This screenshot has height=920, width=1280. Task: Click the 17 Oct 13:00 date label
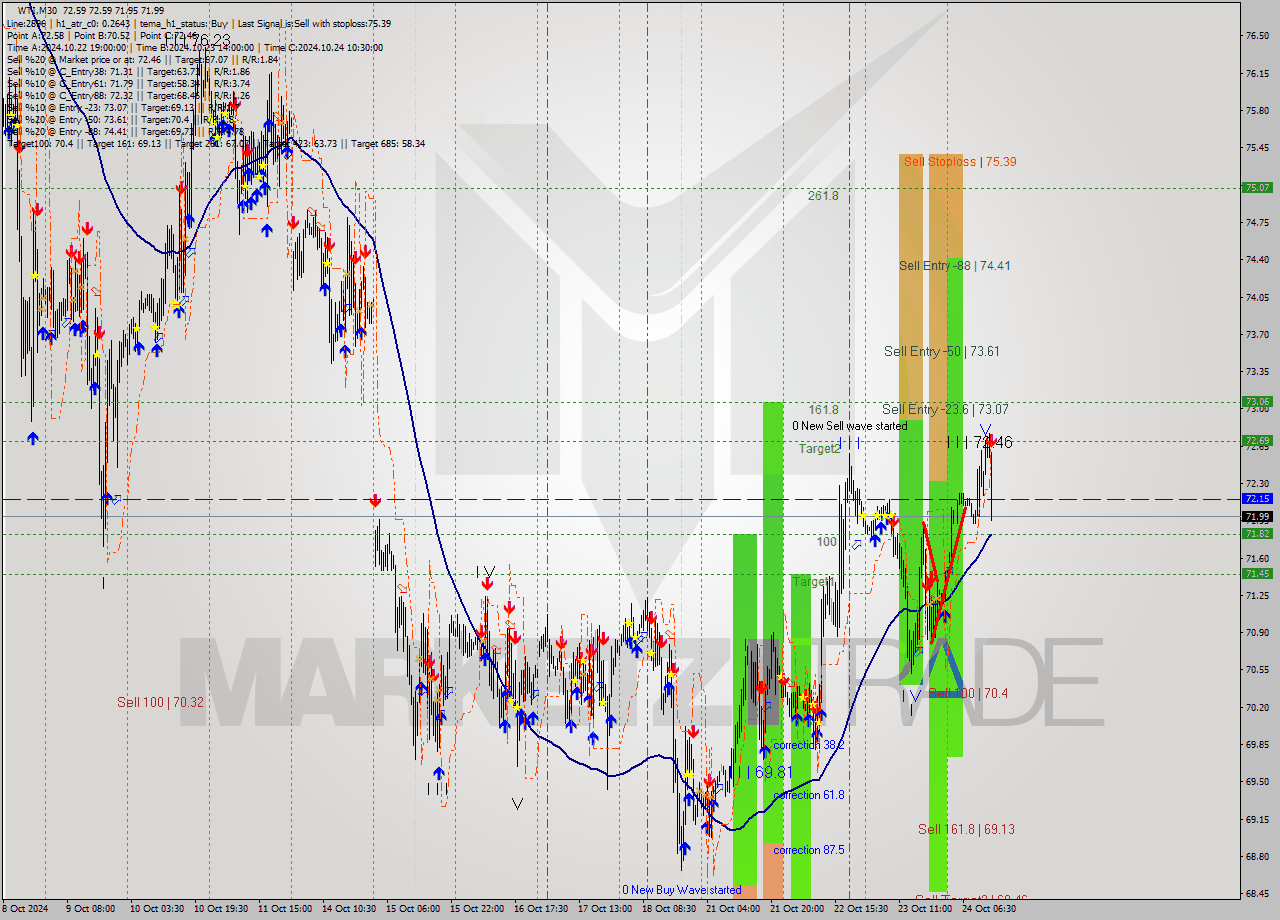[x=604, y=909]
